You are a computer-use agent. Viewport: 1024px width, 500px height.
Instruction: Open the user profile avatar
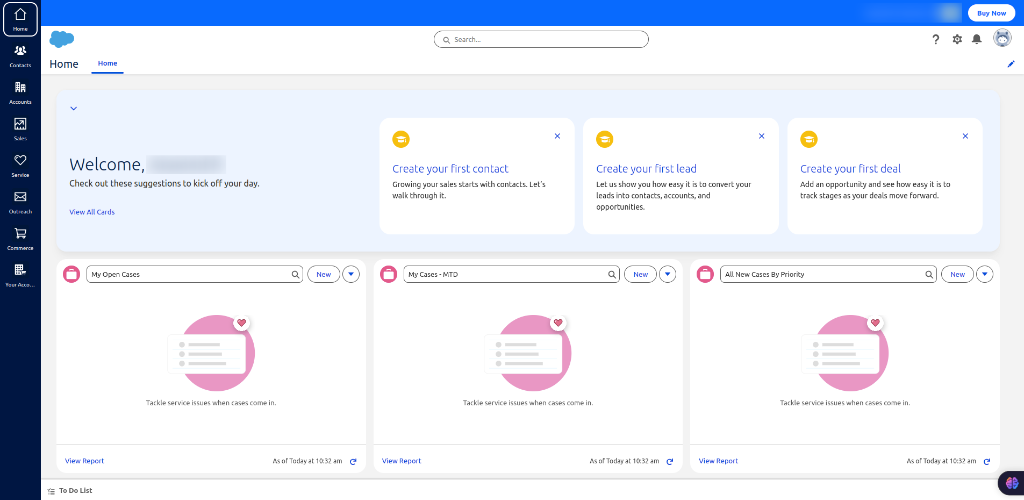click(x=1002, y=39)
